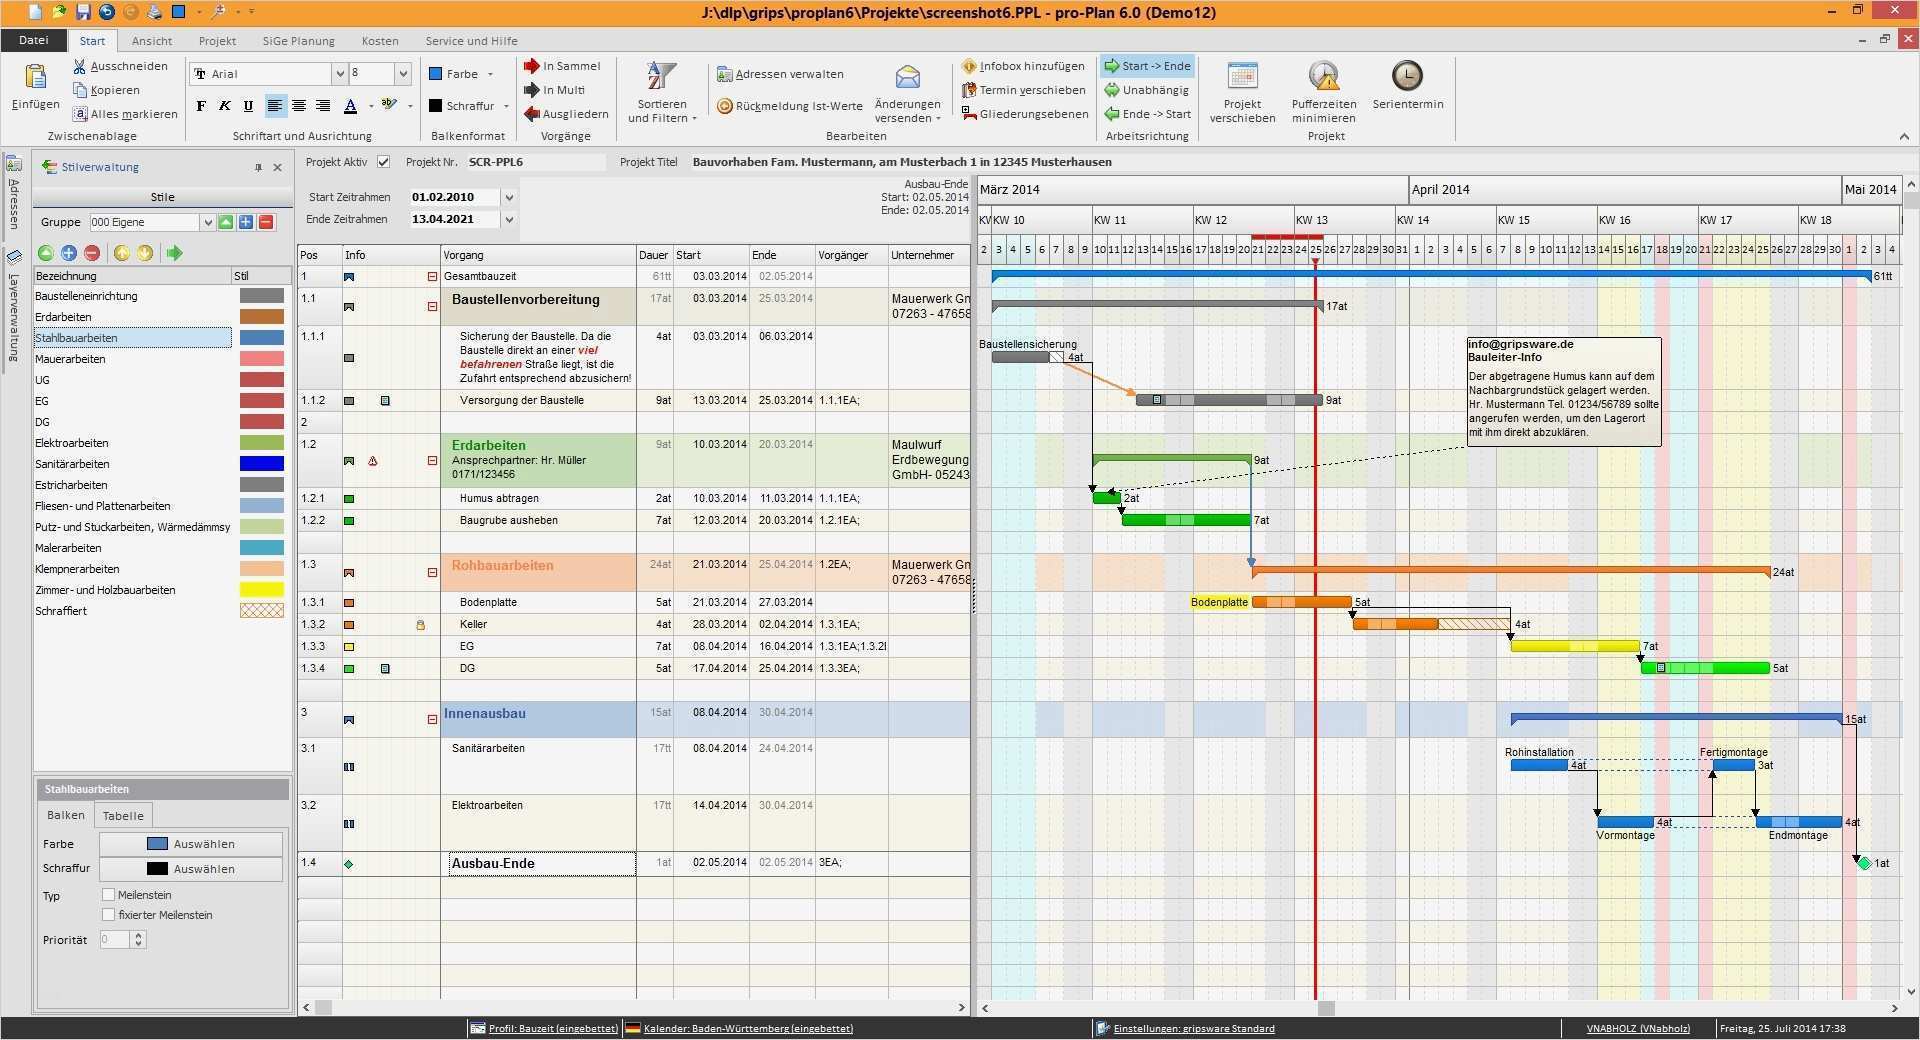Center-align text with the center alignment icon
Viewport: 1920px width, 1040px height.
point(299,105)
